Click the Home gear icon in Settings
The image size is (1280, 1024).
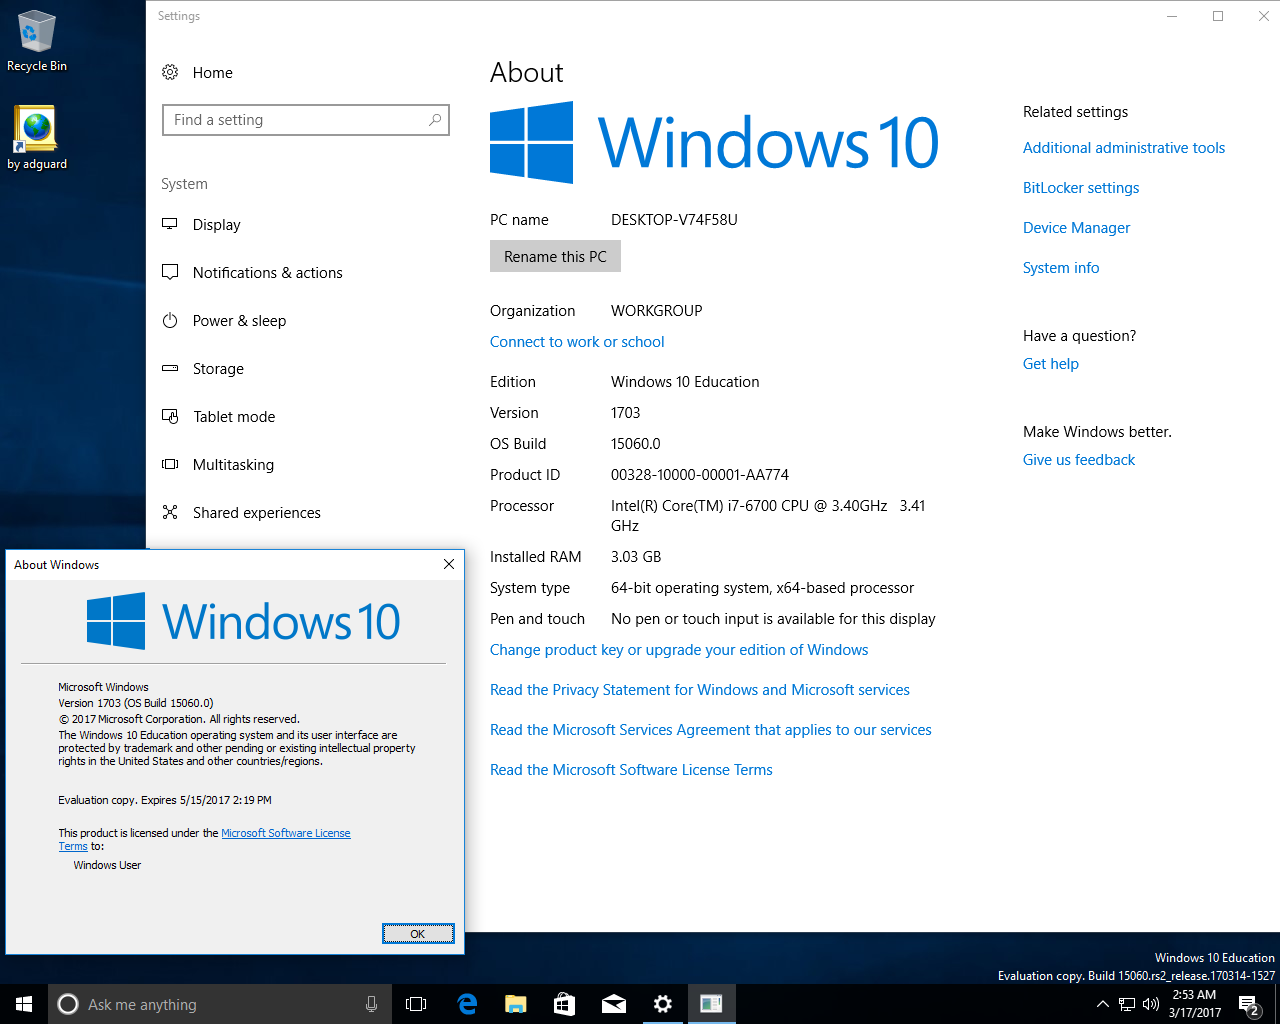coord(170,72)
